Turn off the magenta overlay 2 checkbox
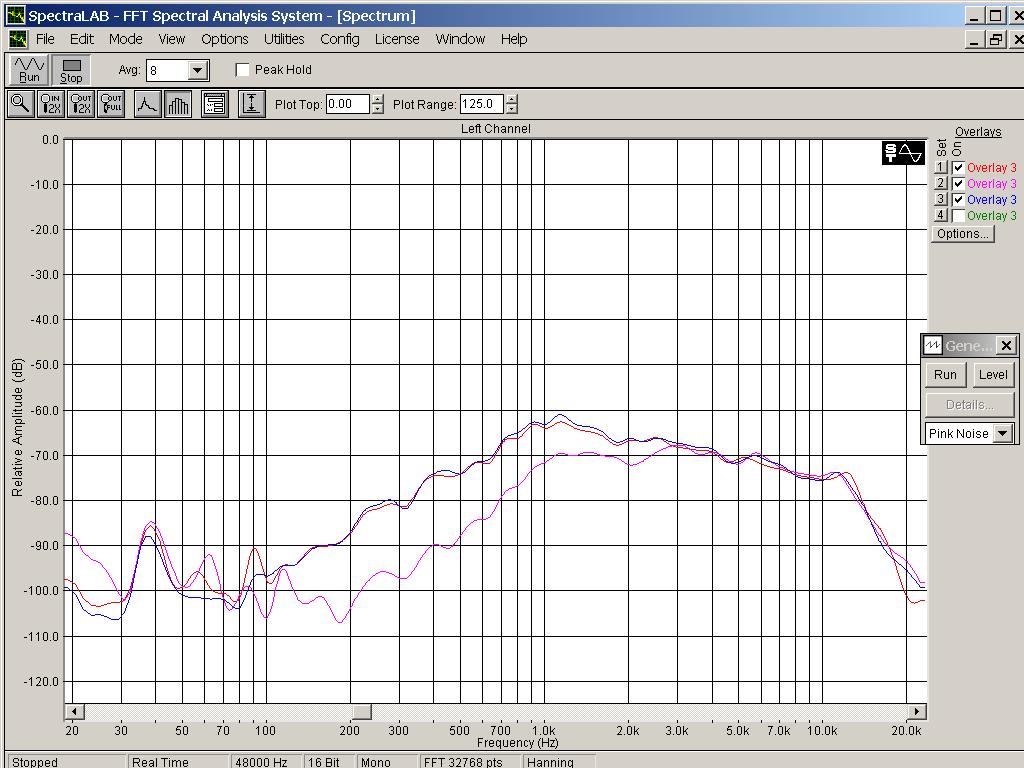Viewport: 1024px width, 768px height. (958, 184)
